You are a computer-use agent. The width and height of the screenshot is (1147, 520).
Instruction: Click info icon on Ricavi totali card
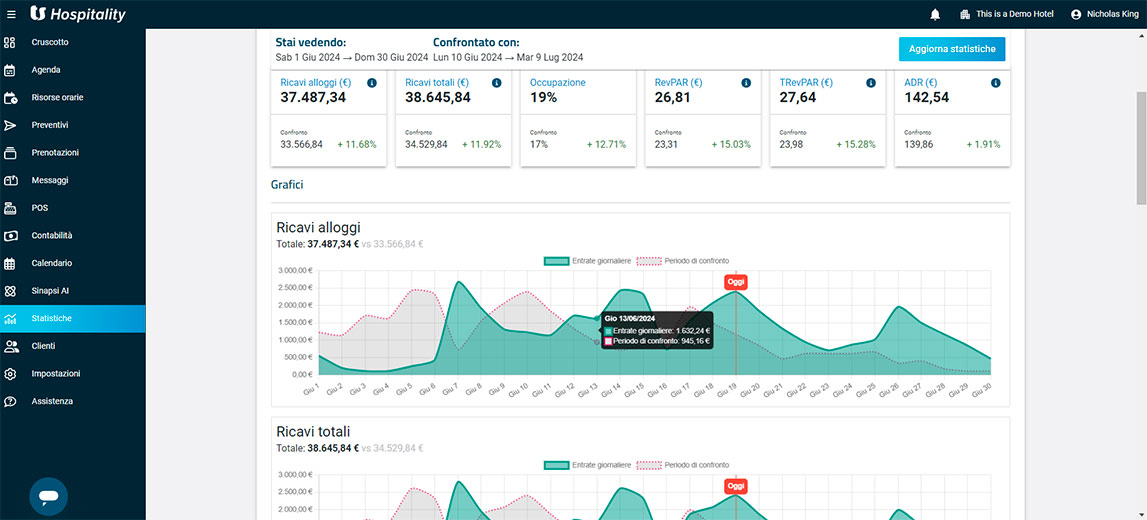pyautogui.click(x=497, y=83)
